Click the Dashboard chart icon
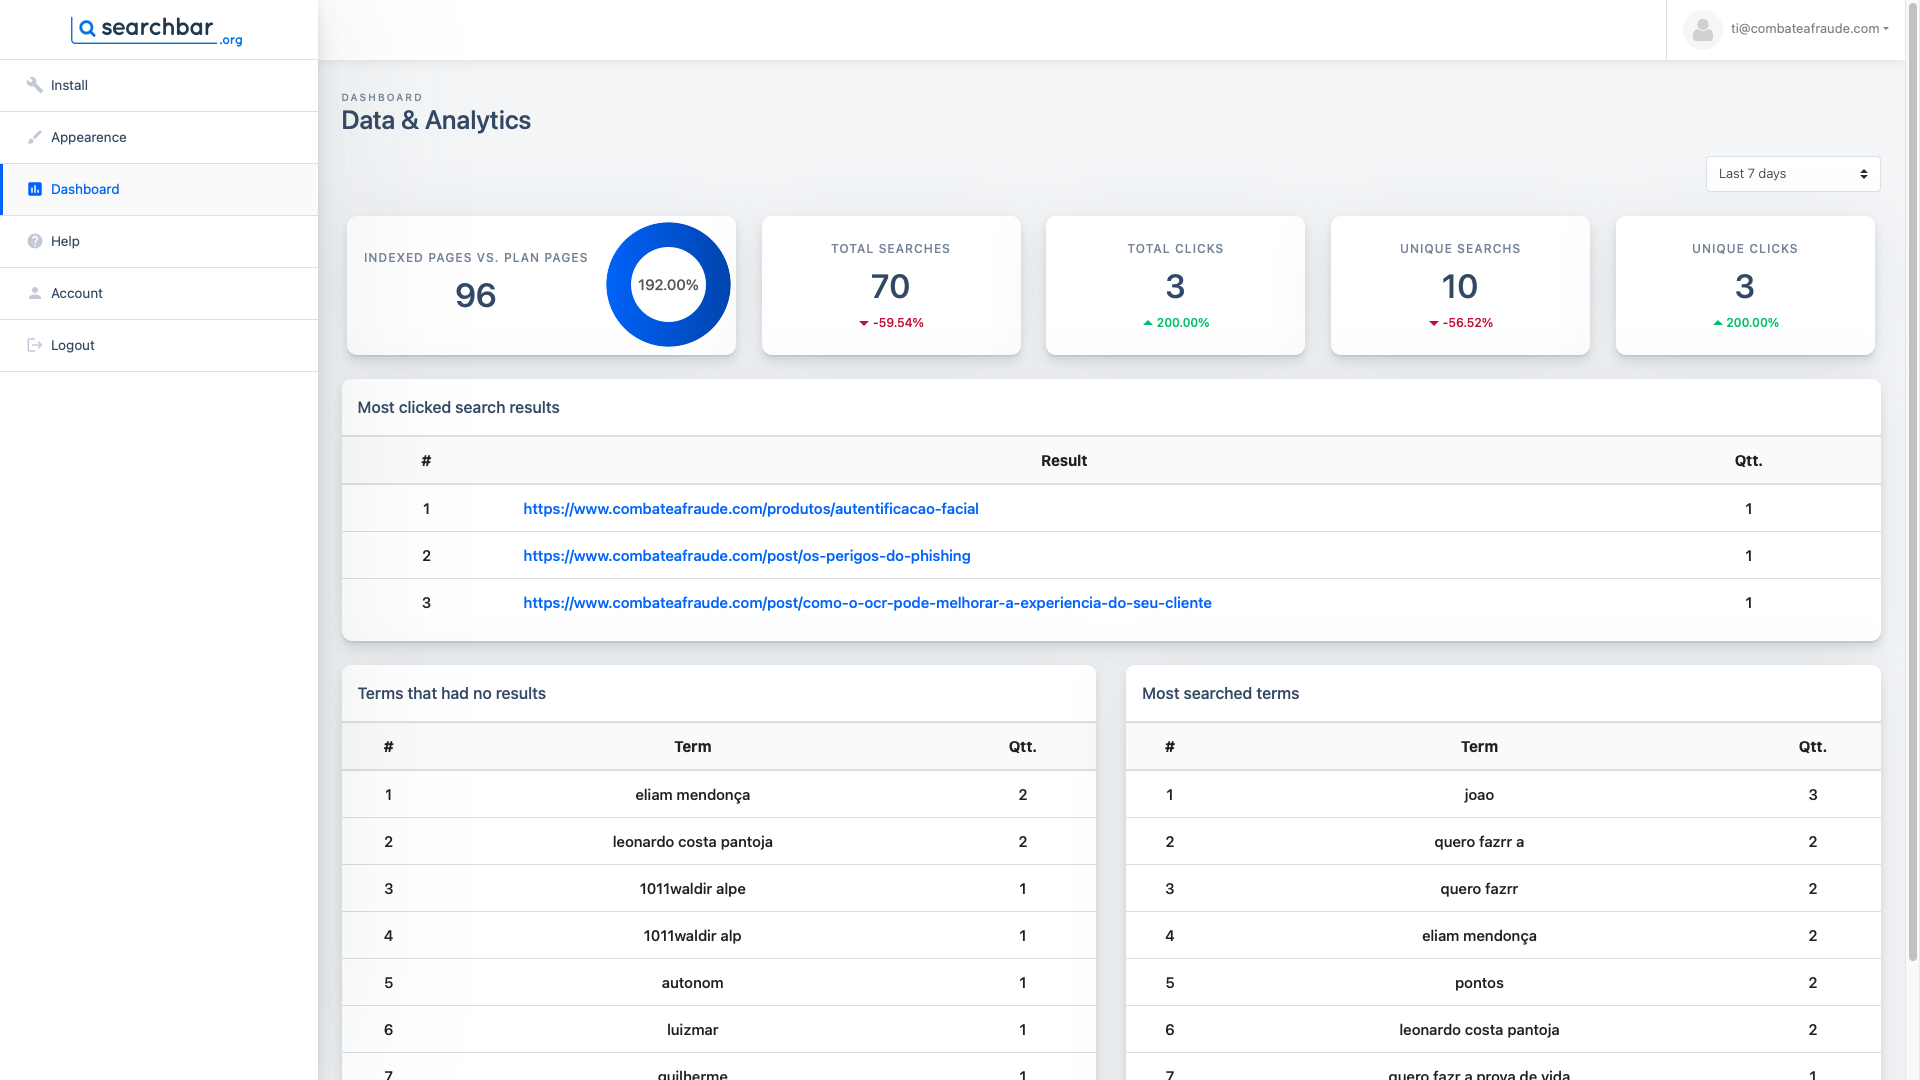Screen dimensions: 1920x1080 tap(34, 189)
